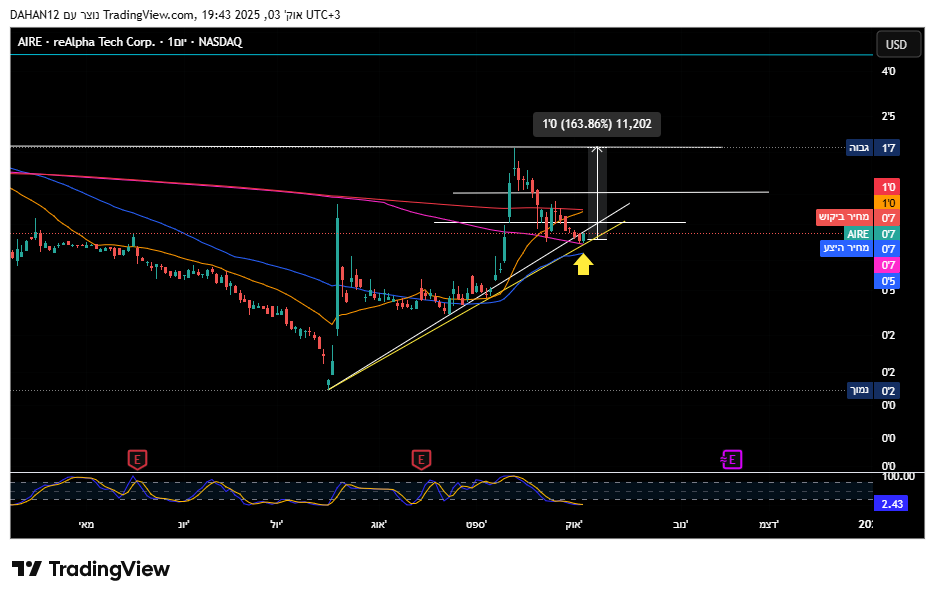Click the 4'0 price axis label
Viewport: 935px width, 599px height.
pos(888,72)
